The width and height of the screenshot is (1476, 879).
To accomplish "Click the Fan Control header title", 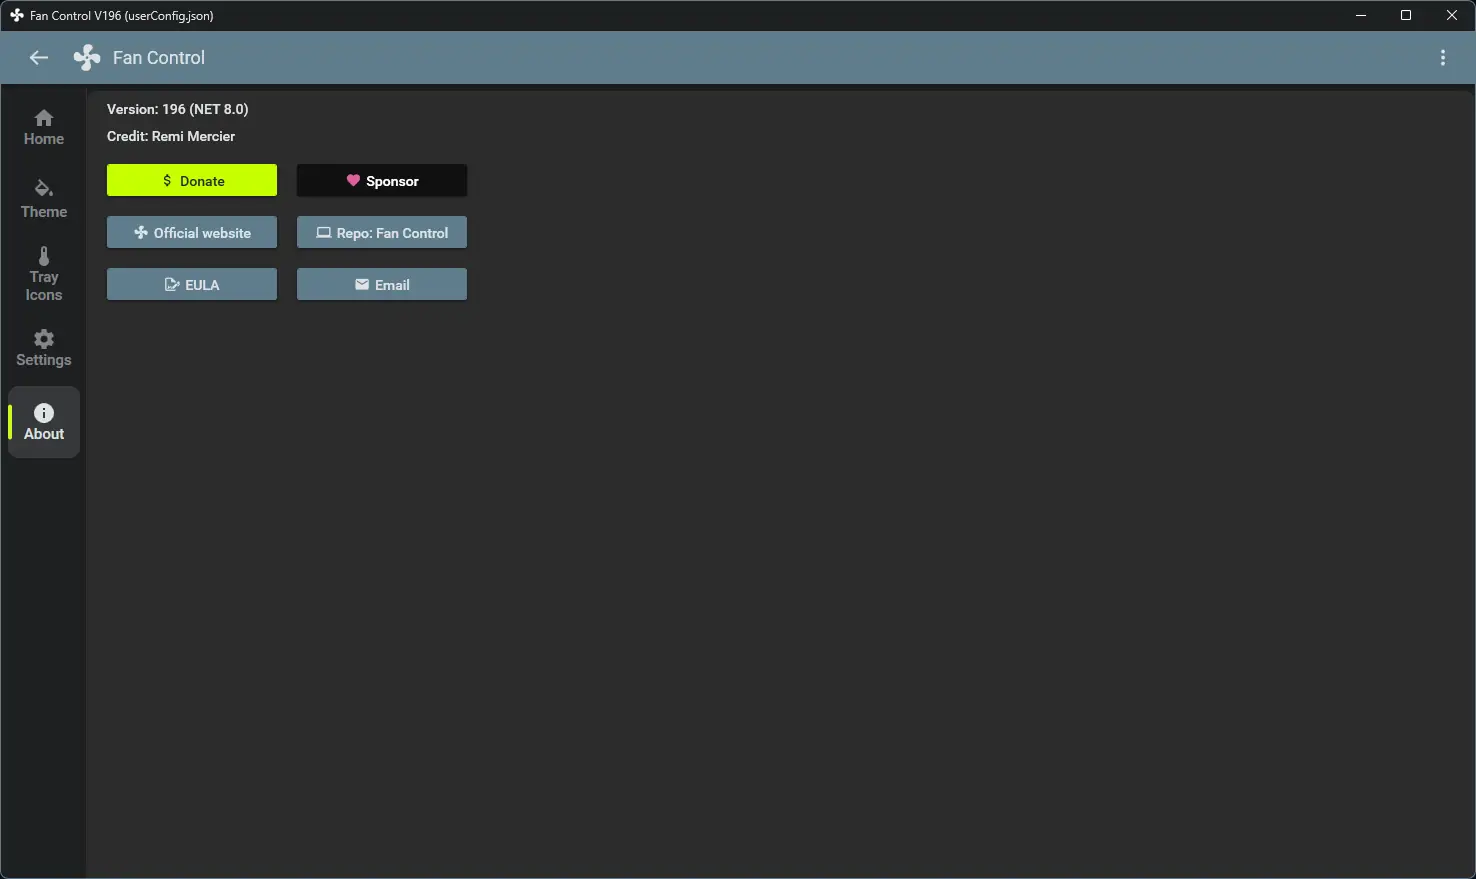I will tap(159, 58).
